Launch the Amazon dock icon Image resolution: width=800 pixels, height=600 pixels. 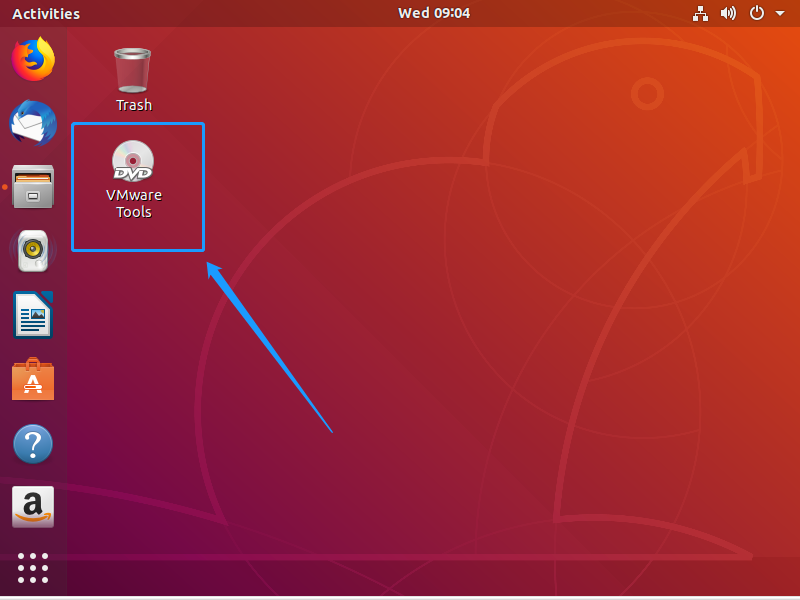[33, 507]
